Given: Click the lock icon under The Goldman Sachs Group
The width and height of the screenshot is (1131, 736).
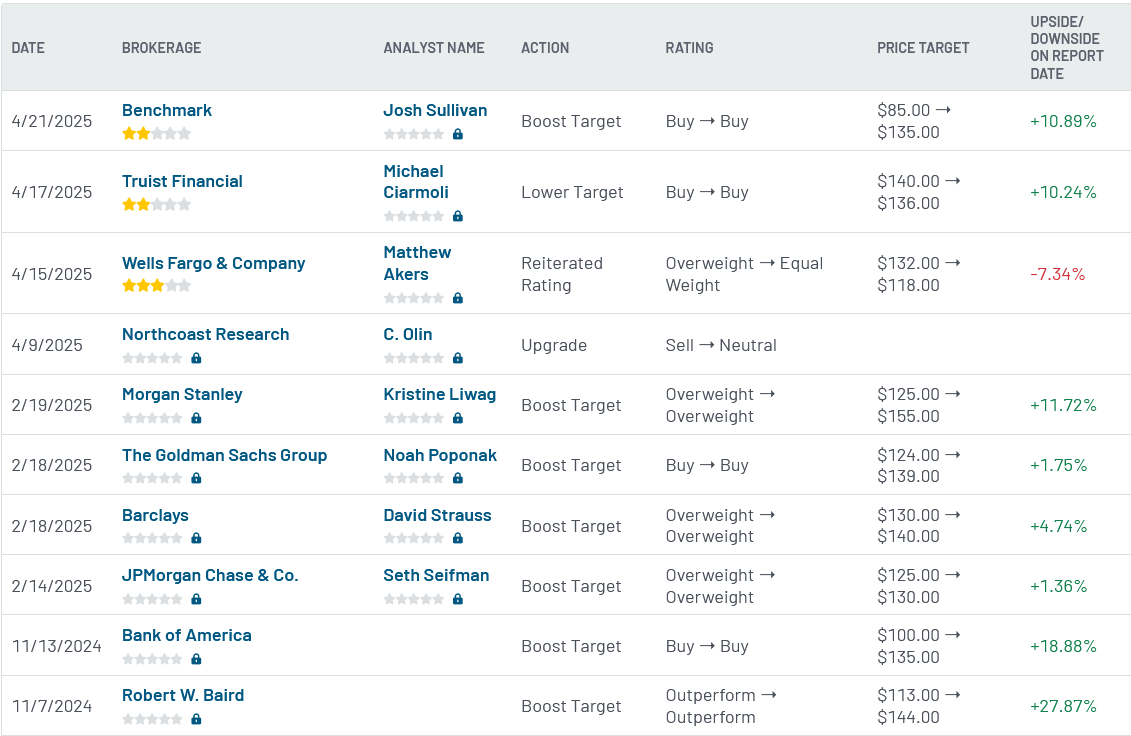Looking at the screenshot, I should tap(196, 478).
